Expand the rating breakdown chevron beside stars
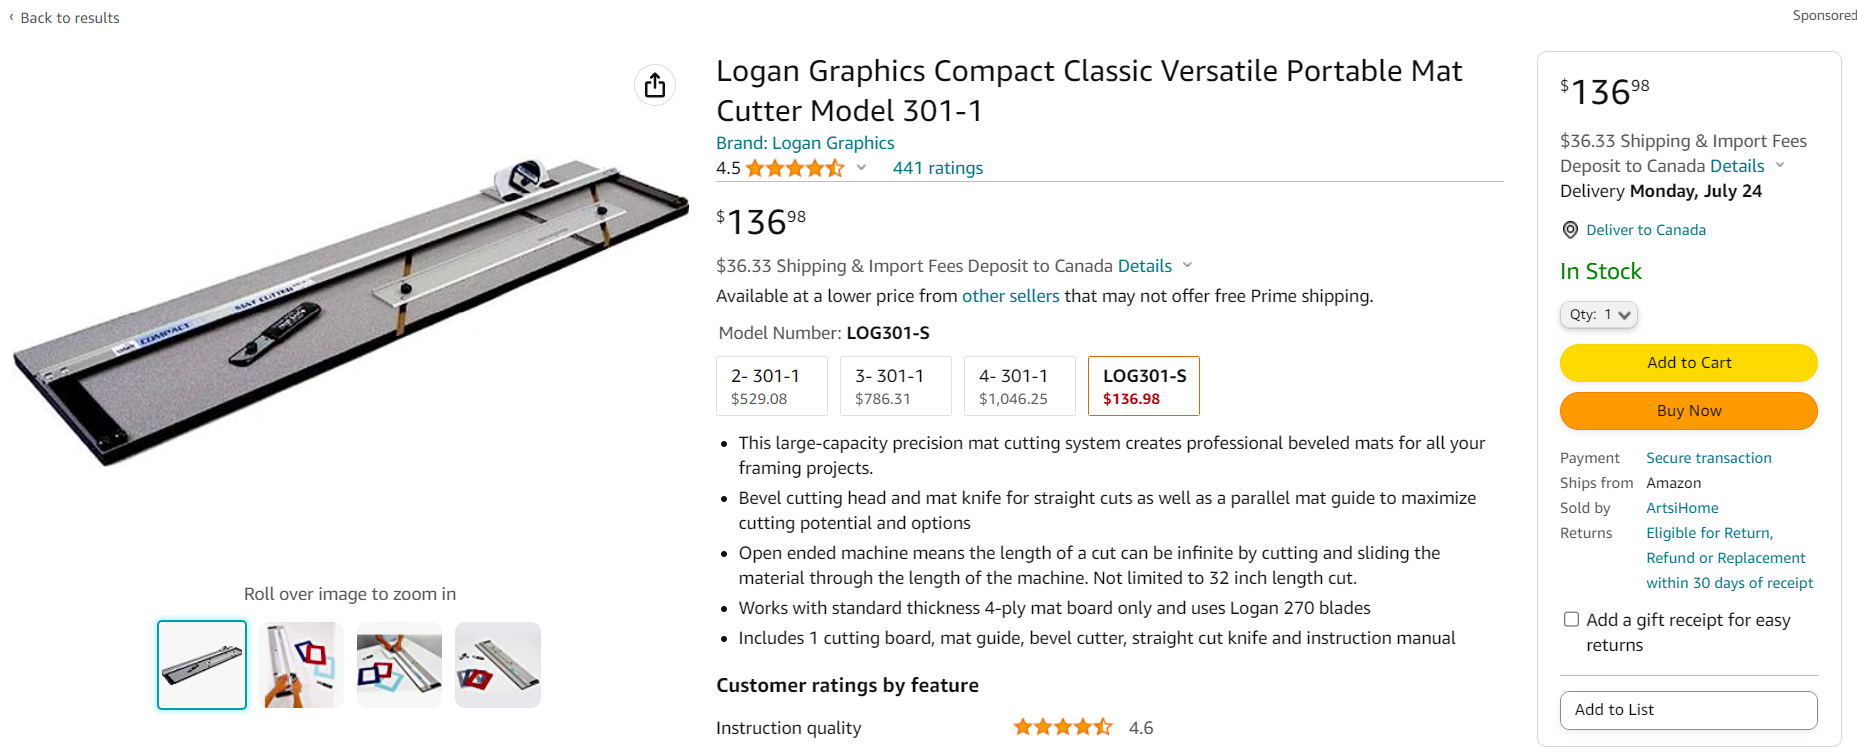The width and height of the screenshot is (1857, 747). click(x=861, y=168)
